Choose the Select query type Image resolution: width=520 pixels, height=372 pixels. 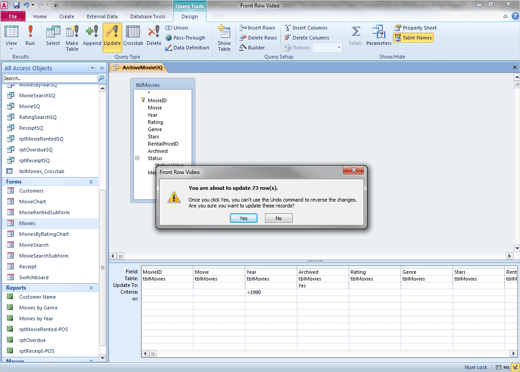53,36
